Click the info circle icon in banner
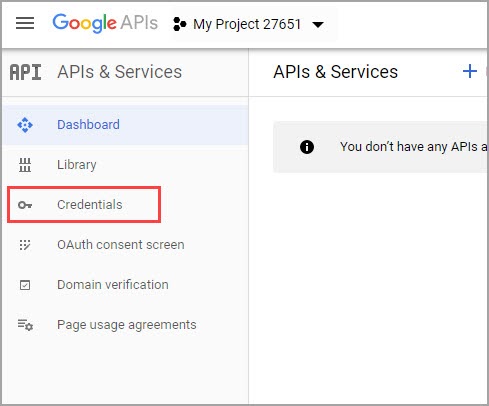489x406 pixels. click(x=307, y=147)
